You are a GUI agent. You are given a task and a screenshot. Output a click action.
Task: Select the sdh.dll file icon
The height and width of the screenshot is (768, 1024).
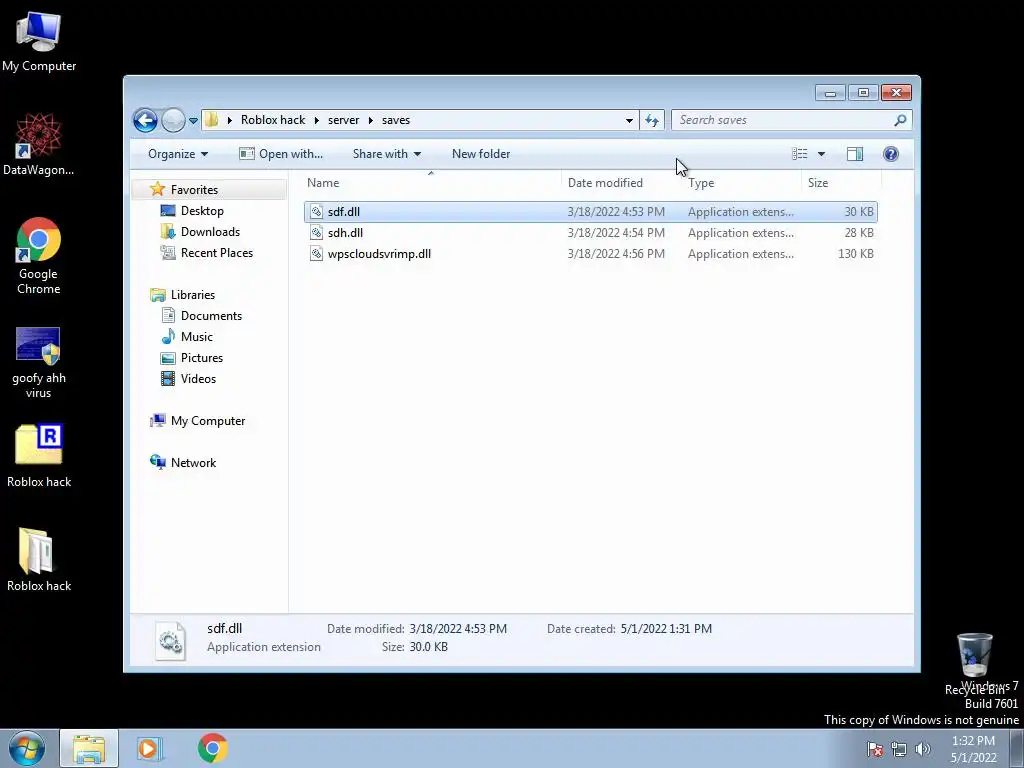[316, 232]
